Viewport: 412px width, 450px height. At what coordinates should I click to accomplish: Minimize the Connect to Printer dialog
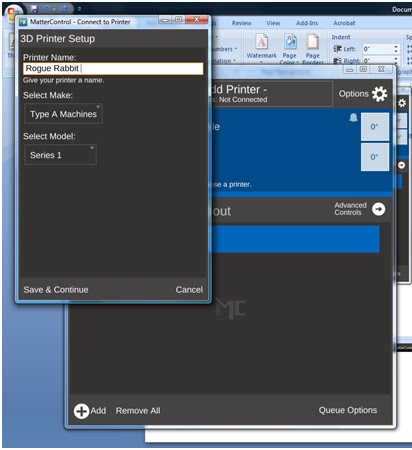pos(165,20)
